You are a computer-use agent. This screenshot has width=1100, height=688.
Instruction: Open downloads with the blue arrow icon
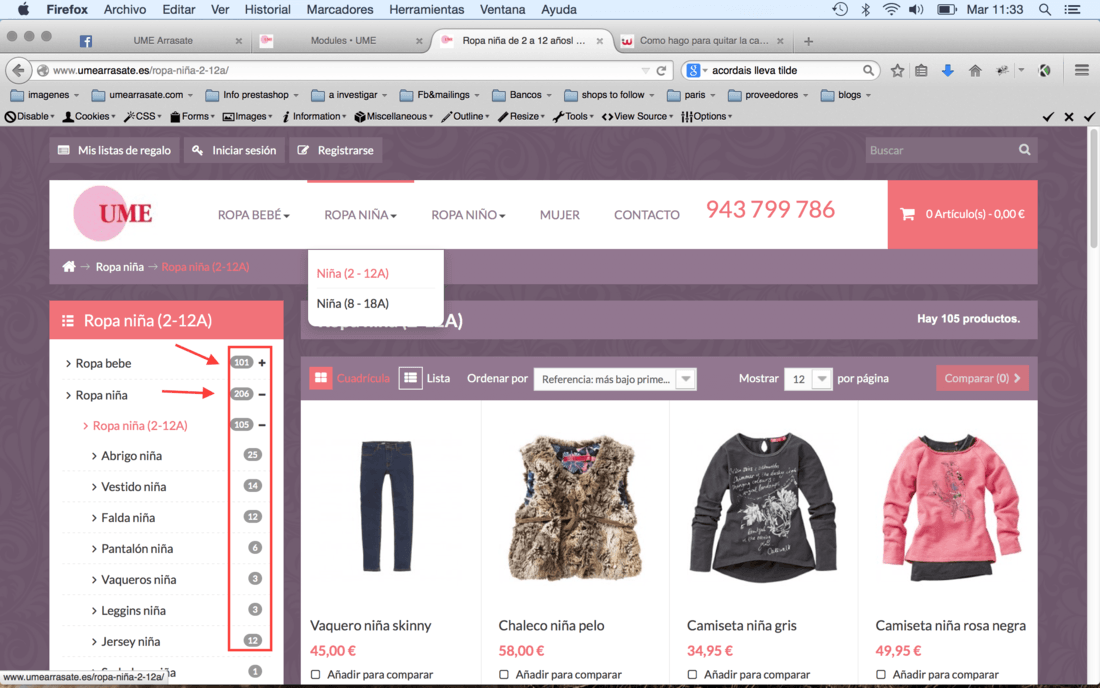947,70
